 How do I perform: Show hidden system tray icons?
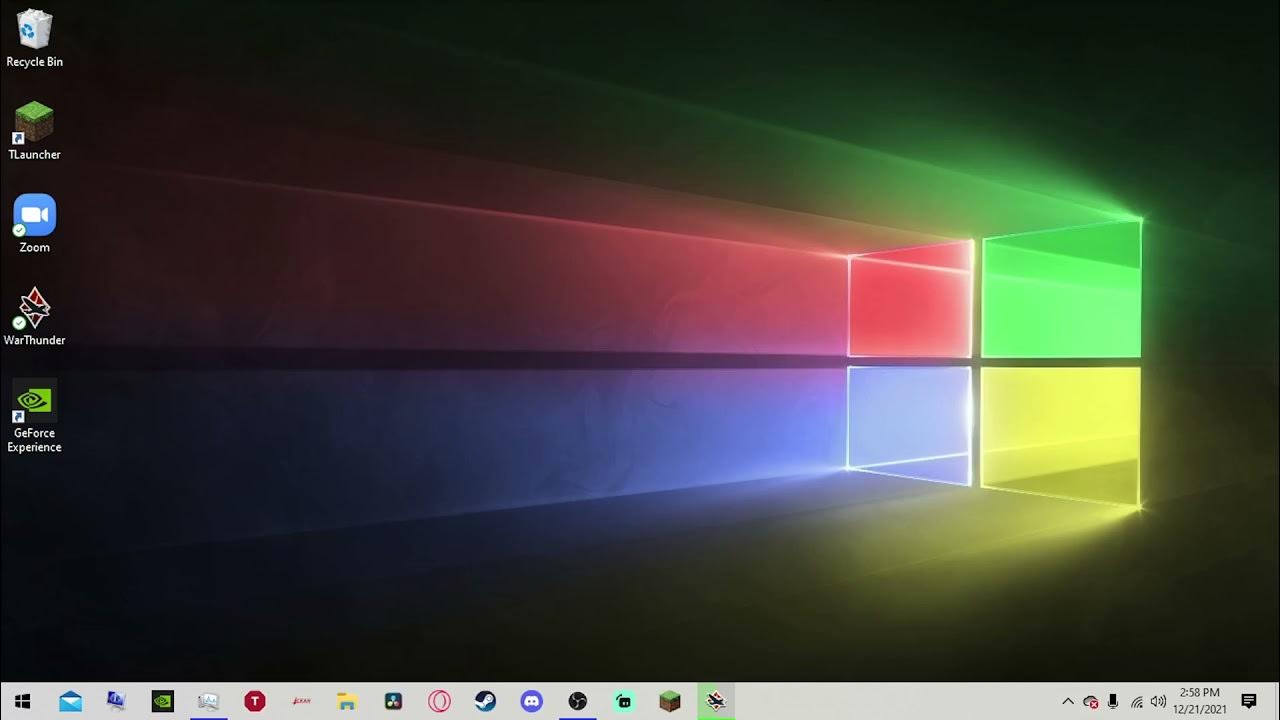click(x=1067, y=702)
